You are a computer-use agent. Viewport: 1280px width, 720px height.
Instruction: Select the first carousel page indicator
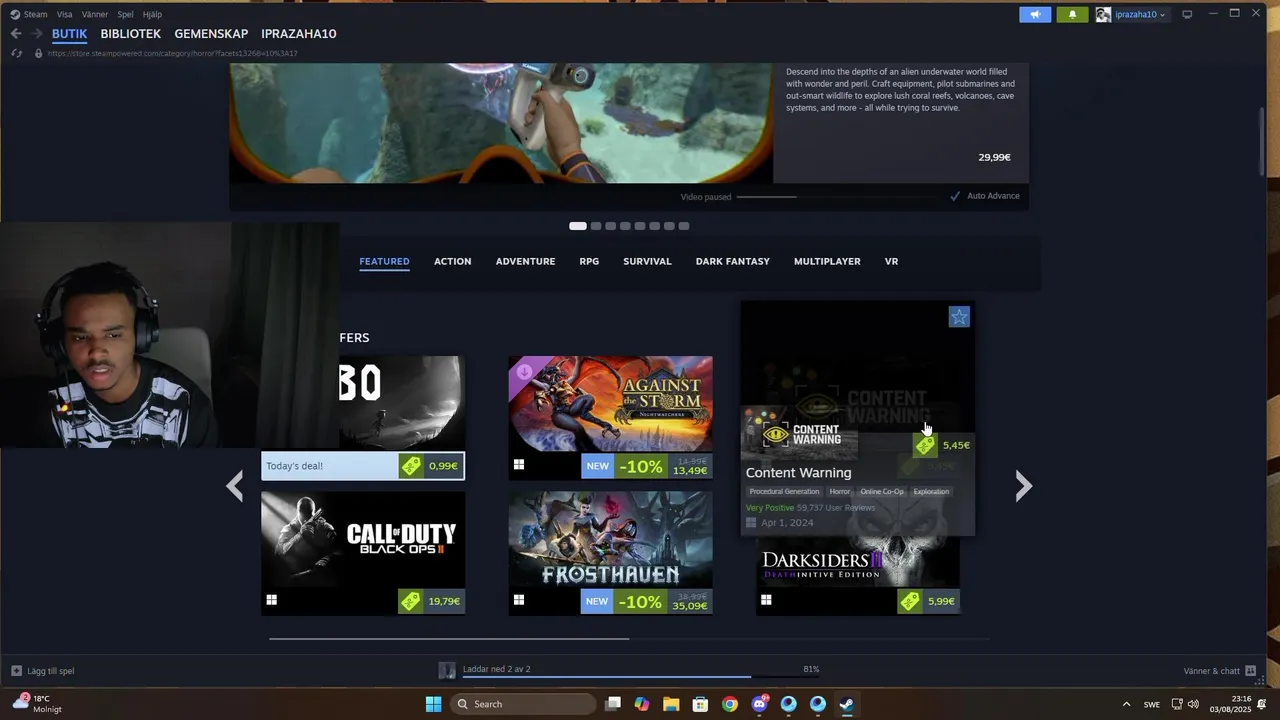578,226
